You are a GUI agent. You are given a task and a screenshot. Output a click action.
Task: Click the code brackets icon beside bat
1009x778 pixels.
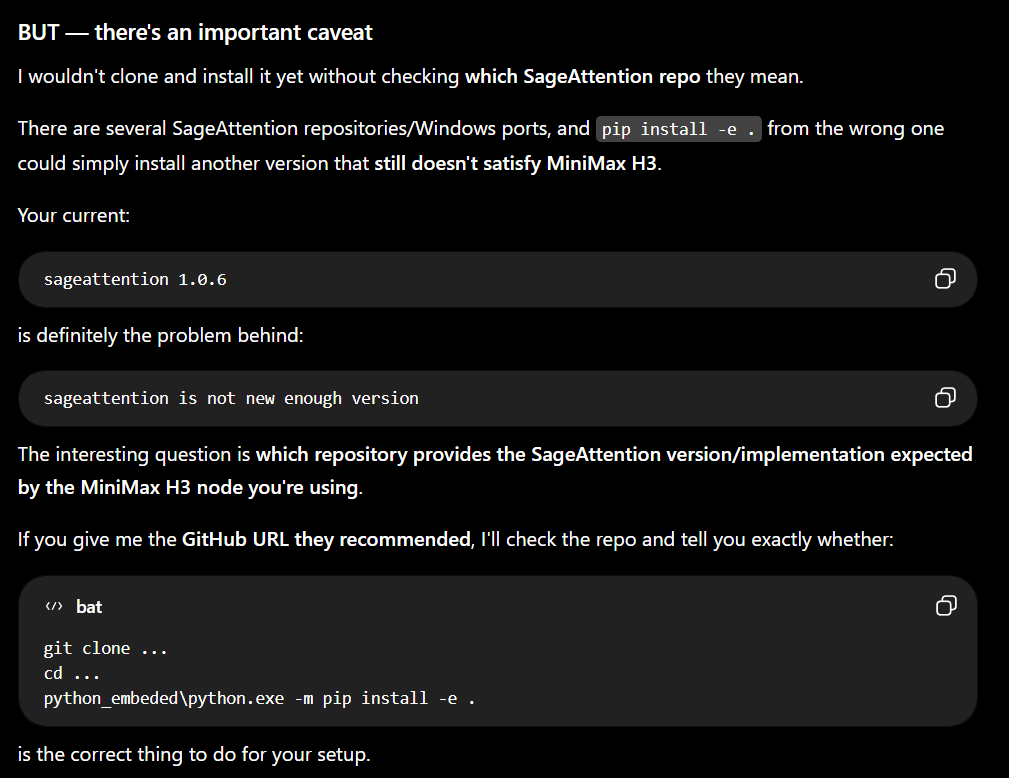pos(54,606)
